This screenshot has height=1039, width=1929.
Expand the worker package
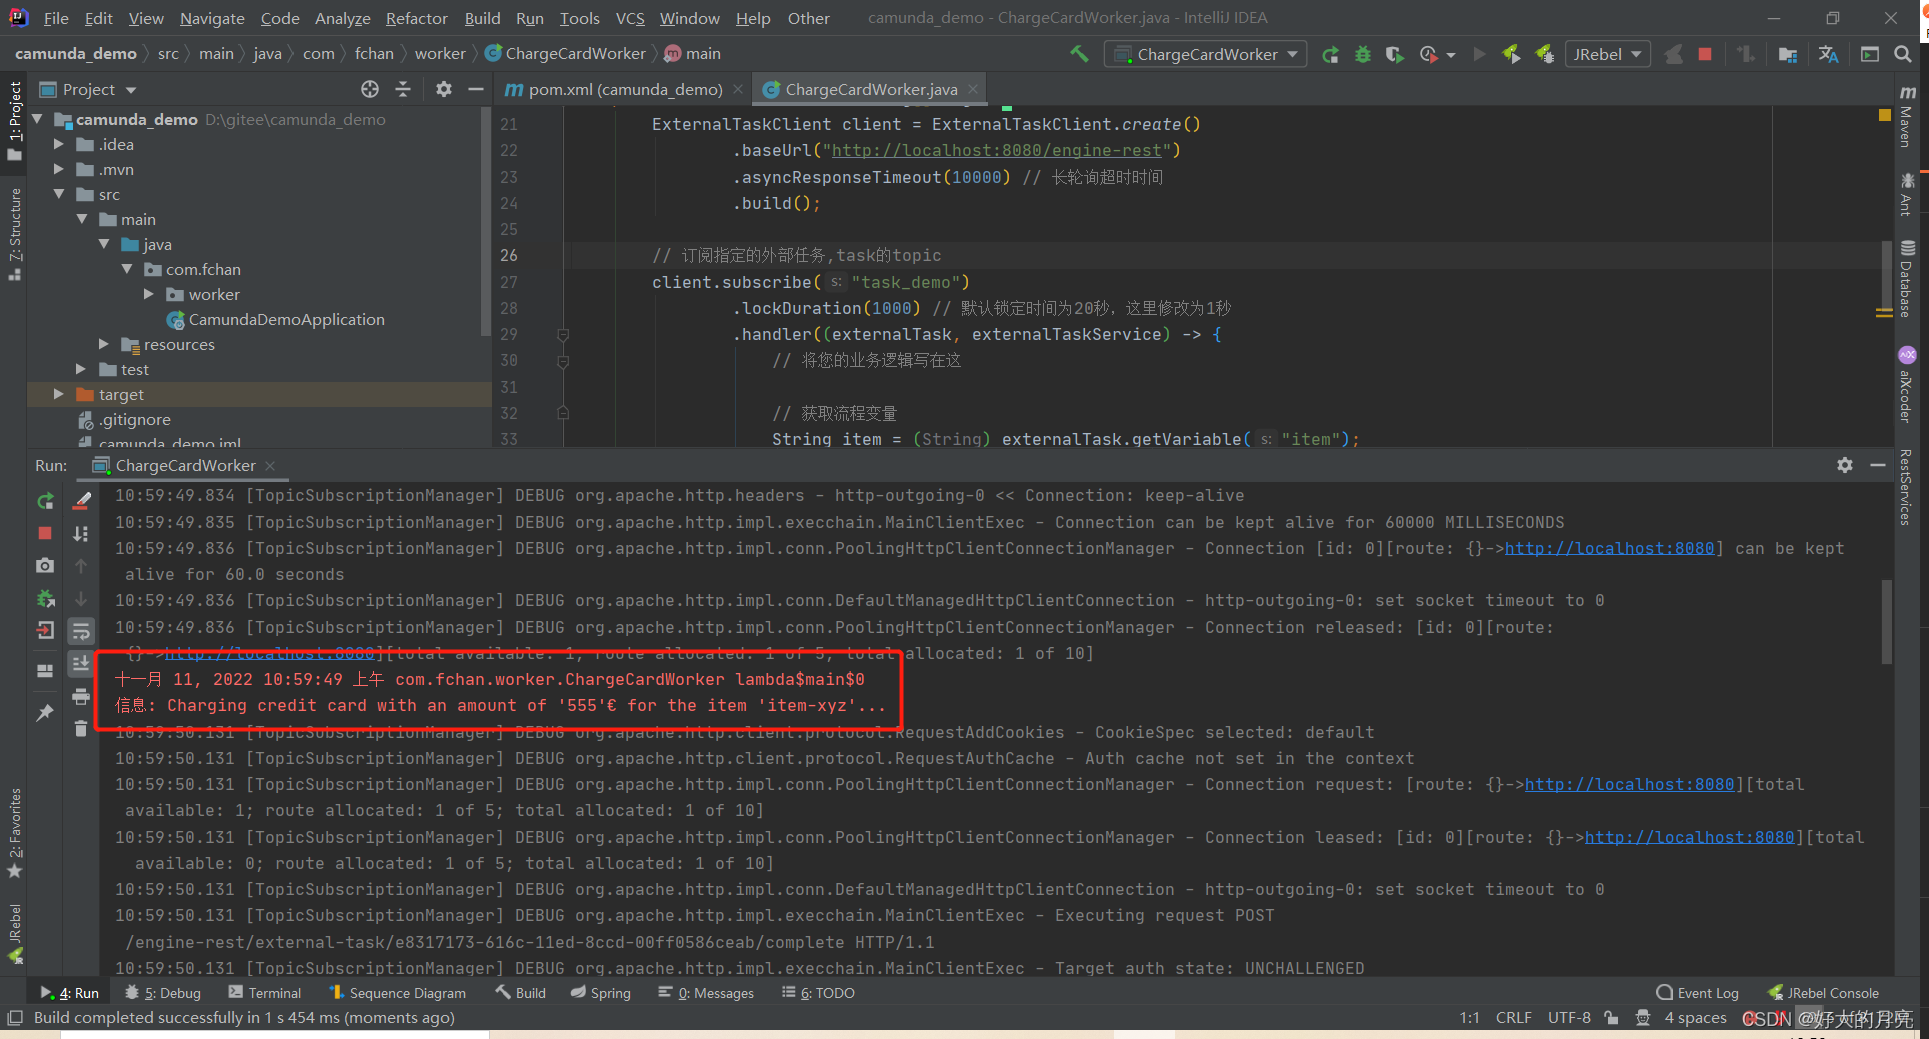pos(149,294)
